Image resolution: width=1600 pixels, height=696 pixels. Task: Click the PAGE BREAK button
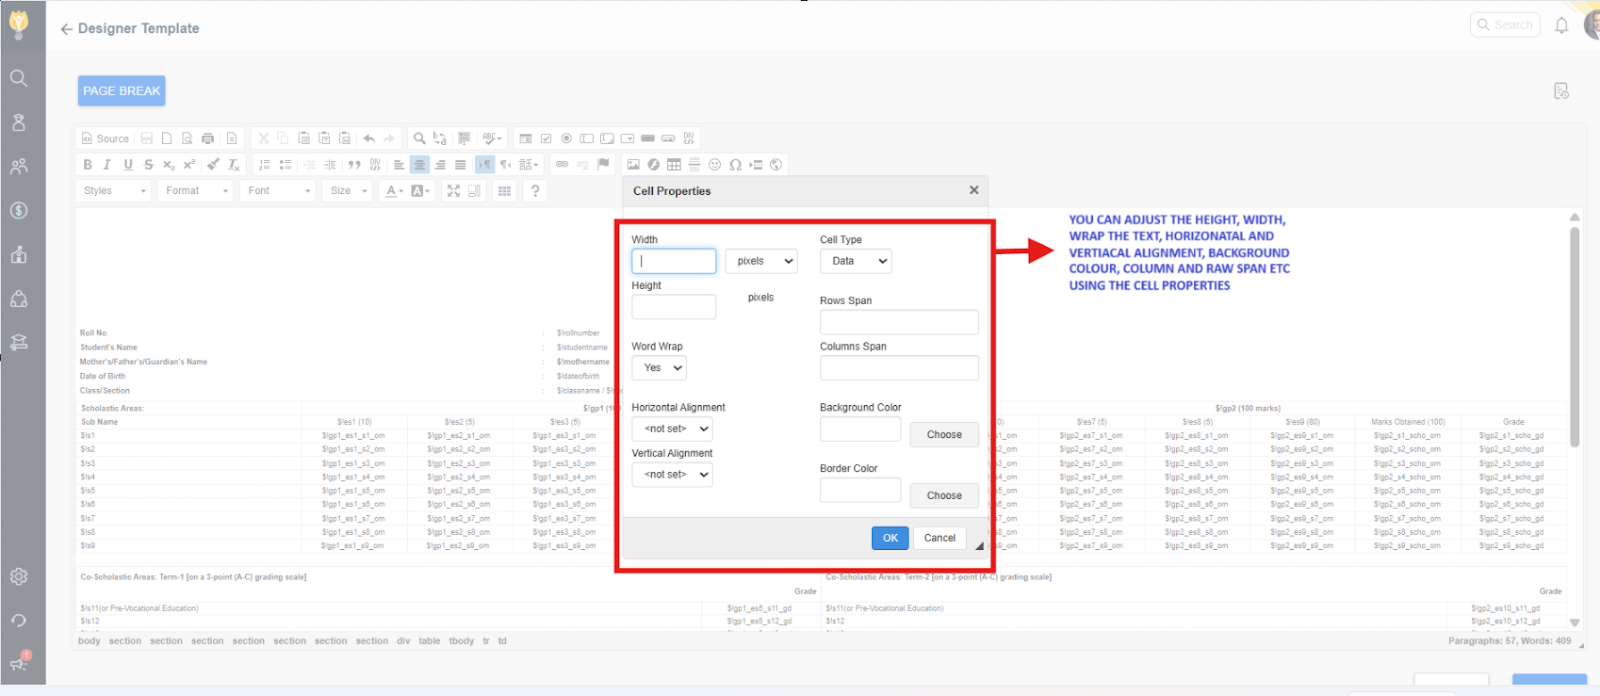122,91
